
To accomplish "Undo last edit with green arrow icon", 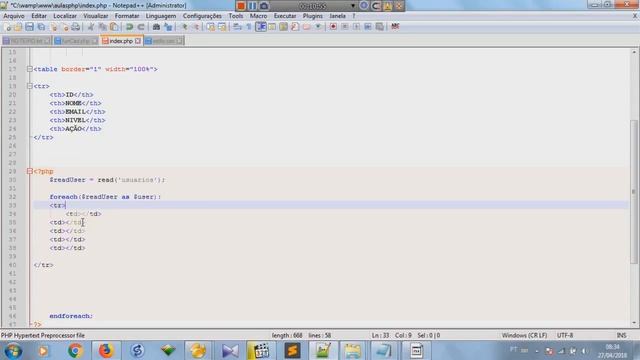I will click(x=129, y=27).
